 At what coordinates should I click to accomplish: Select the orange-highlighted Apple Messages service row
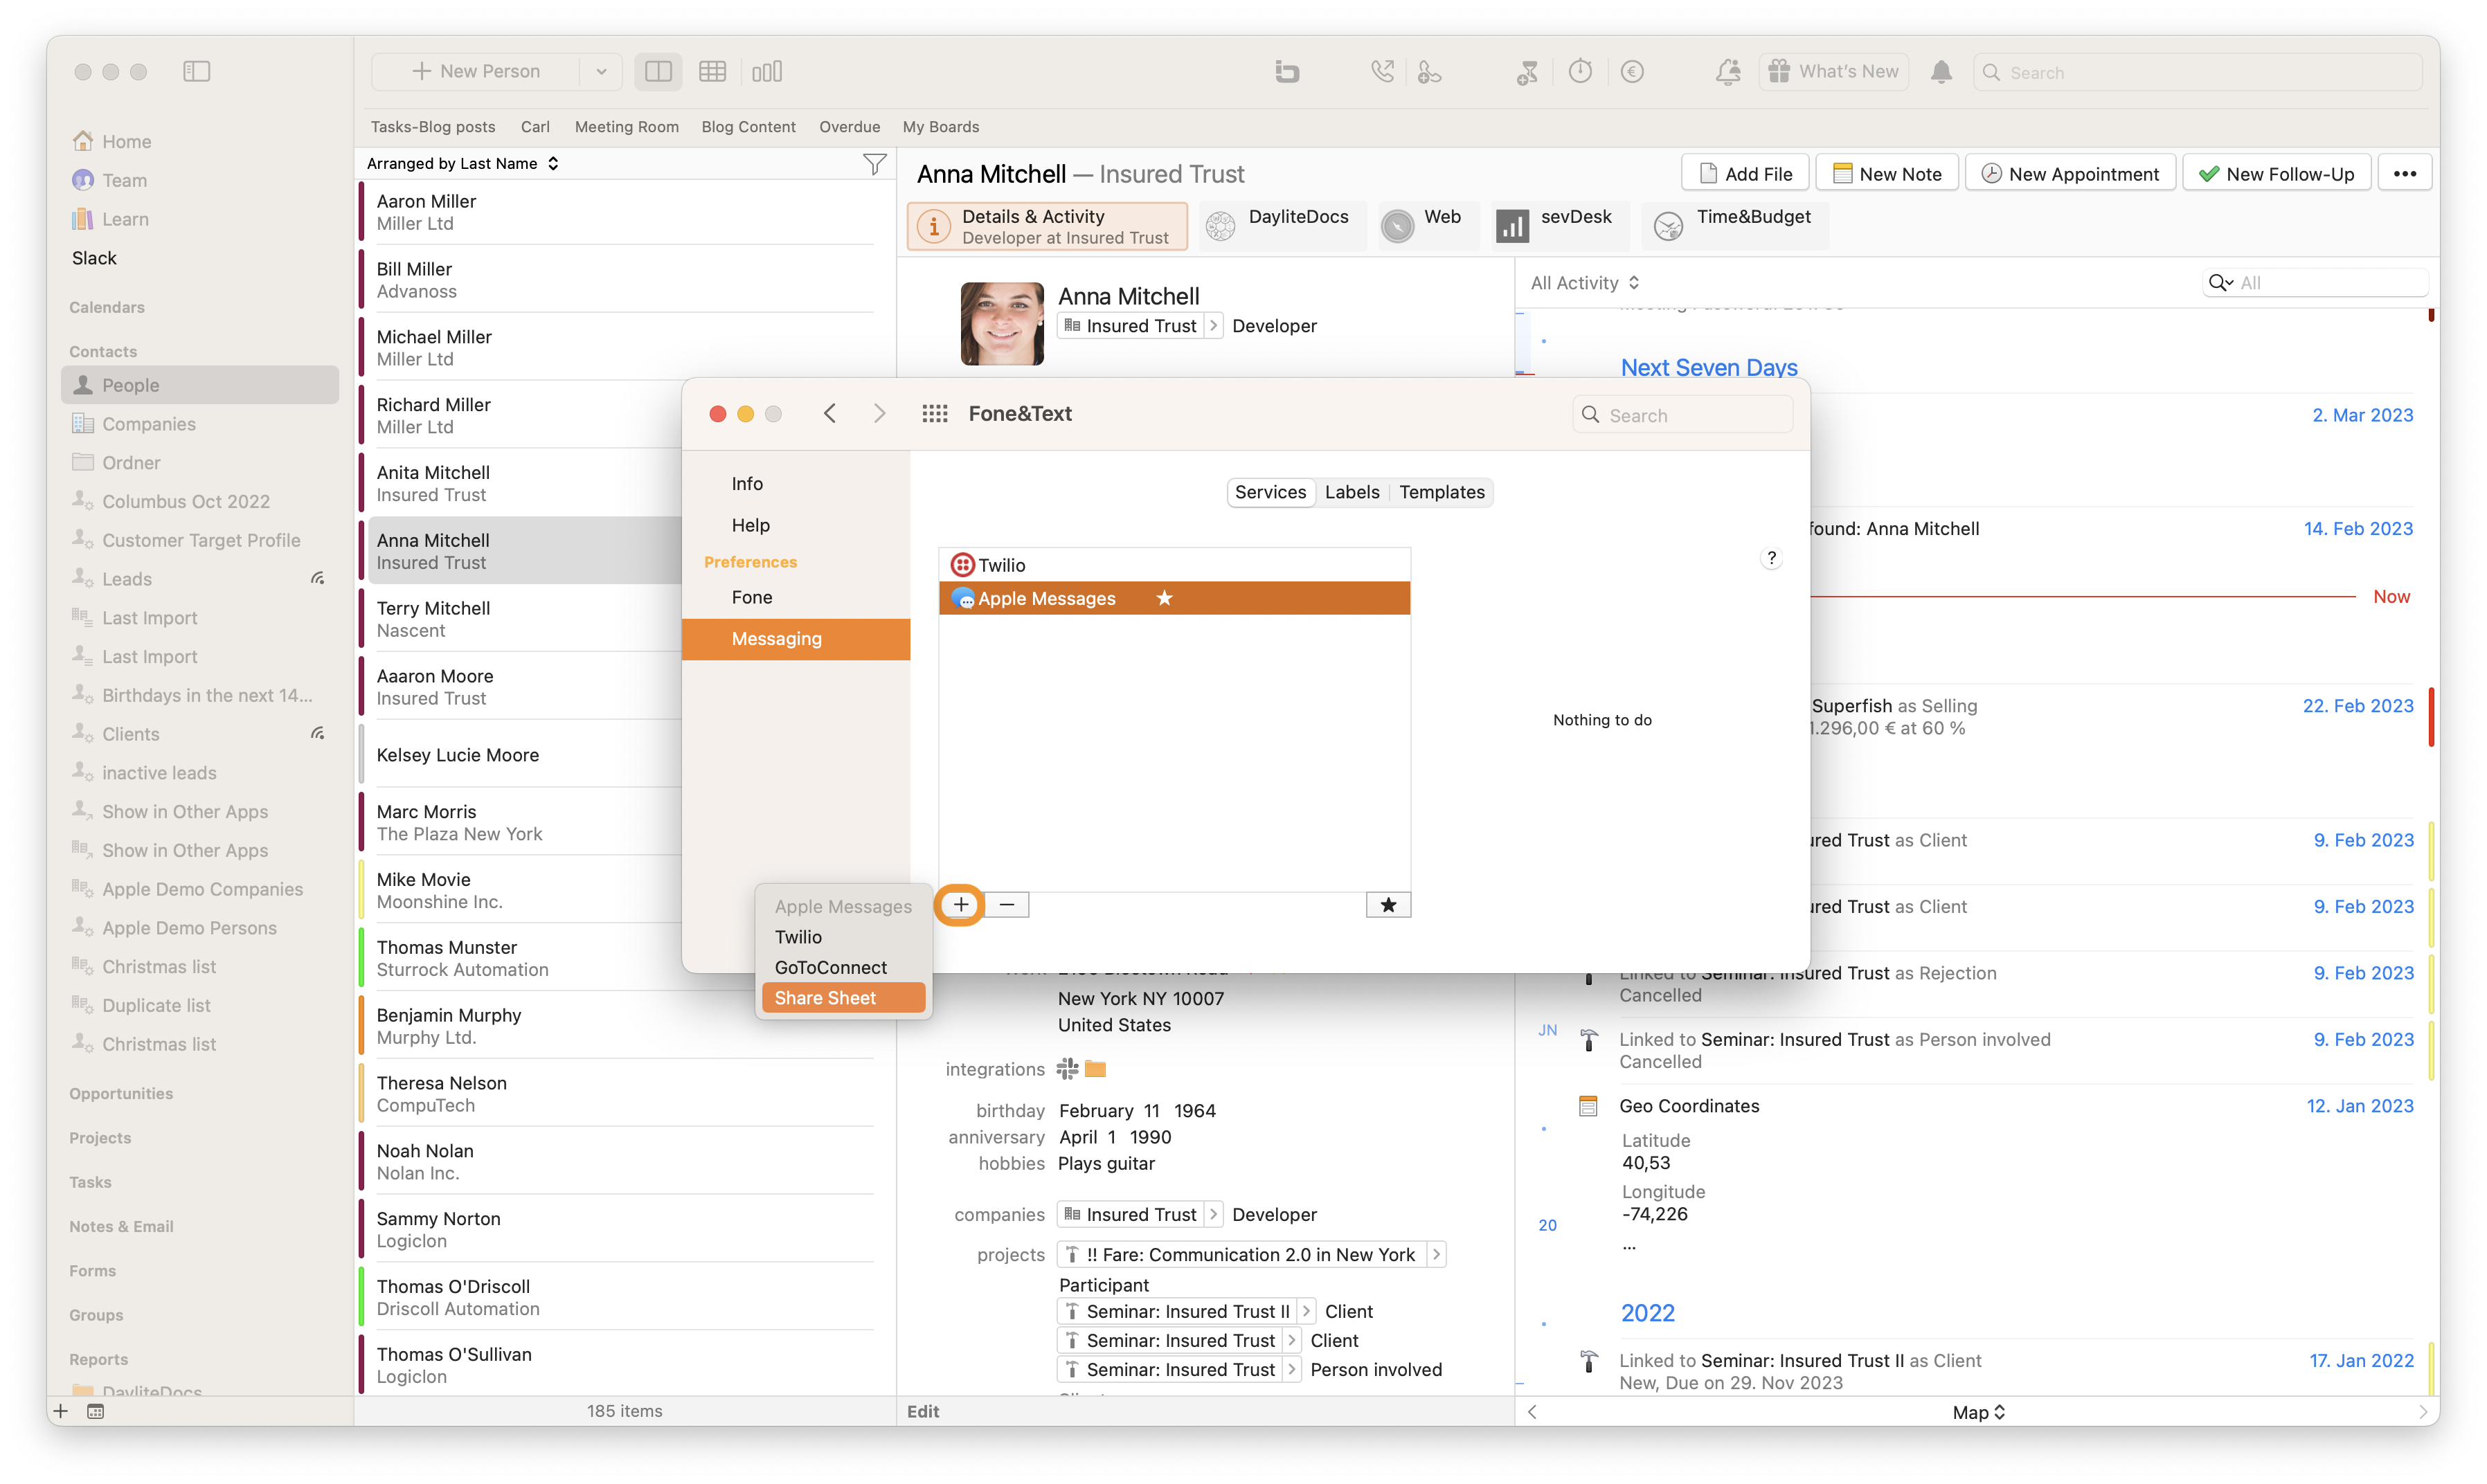1174,598
